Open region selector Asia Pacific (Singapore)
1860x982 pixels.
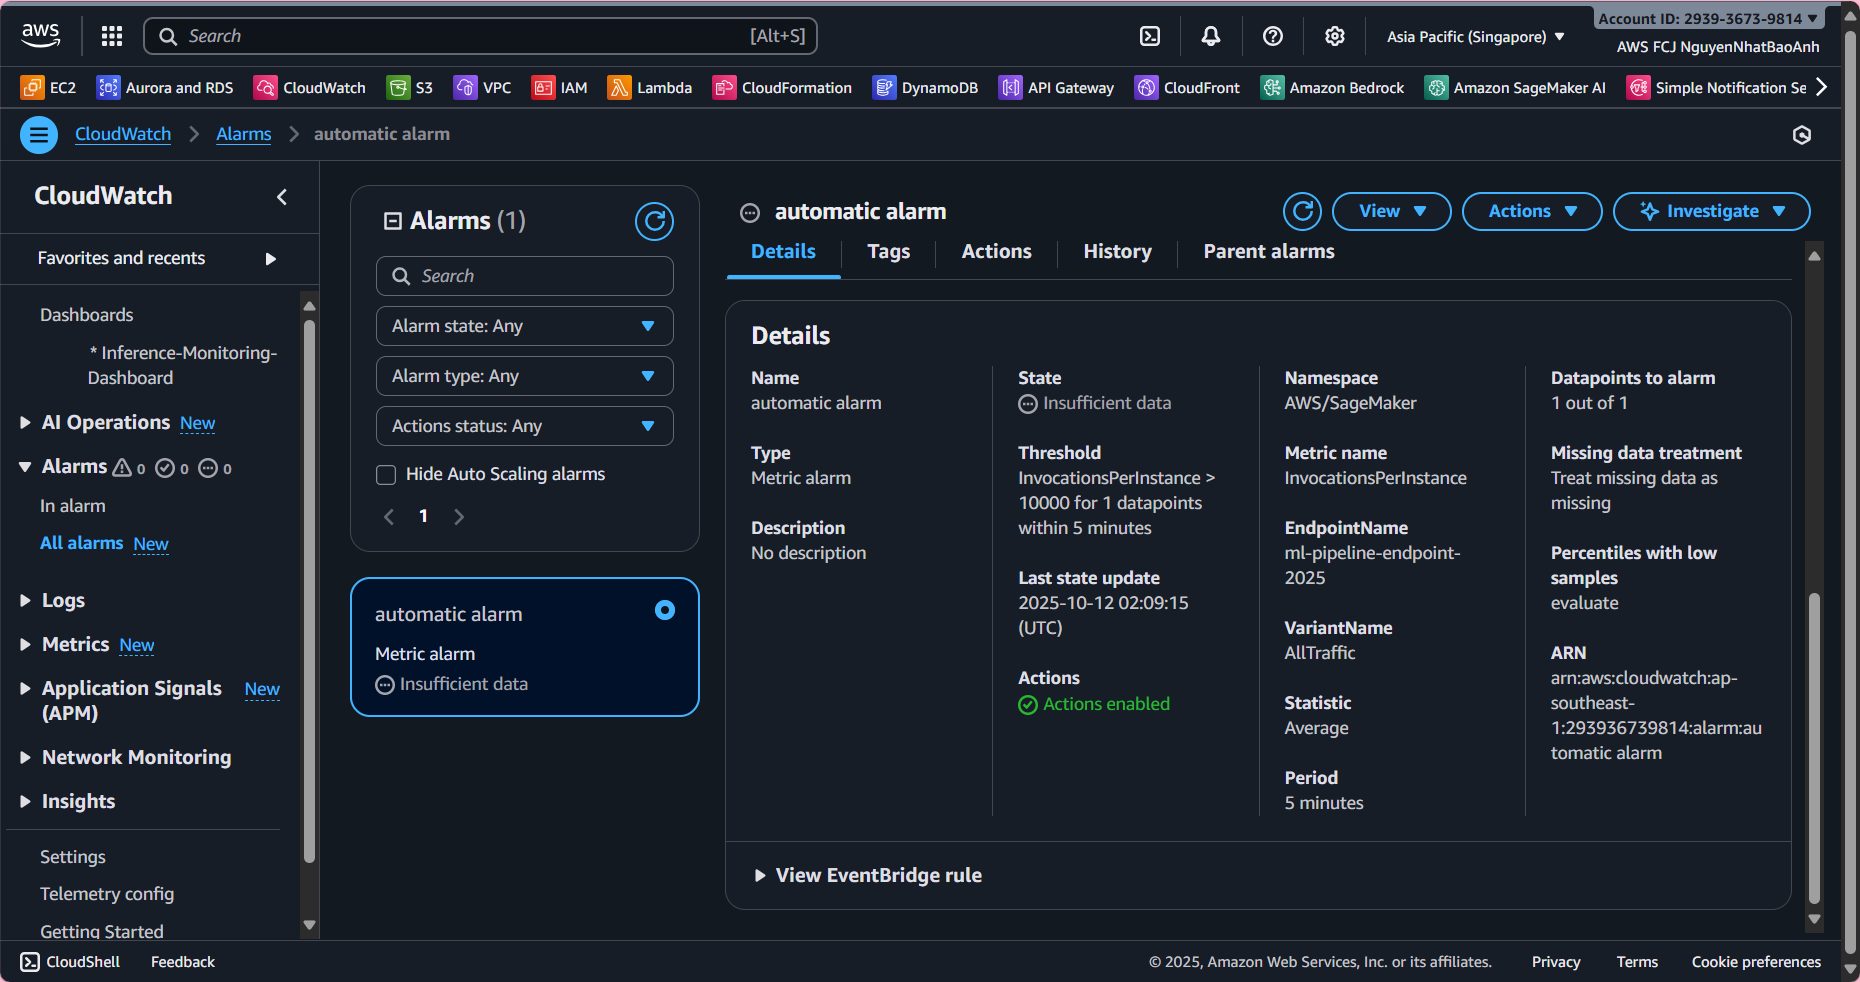pyautogui.click(x=1475, y=36)
